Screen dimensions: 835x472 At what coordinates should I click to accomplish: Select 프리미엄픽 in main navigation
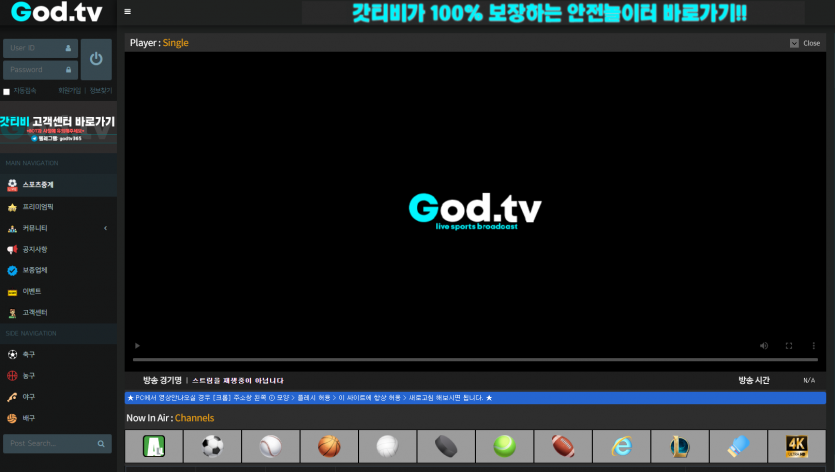click(58, 207)
